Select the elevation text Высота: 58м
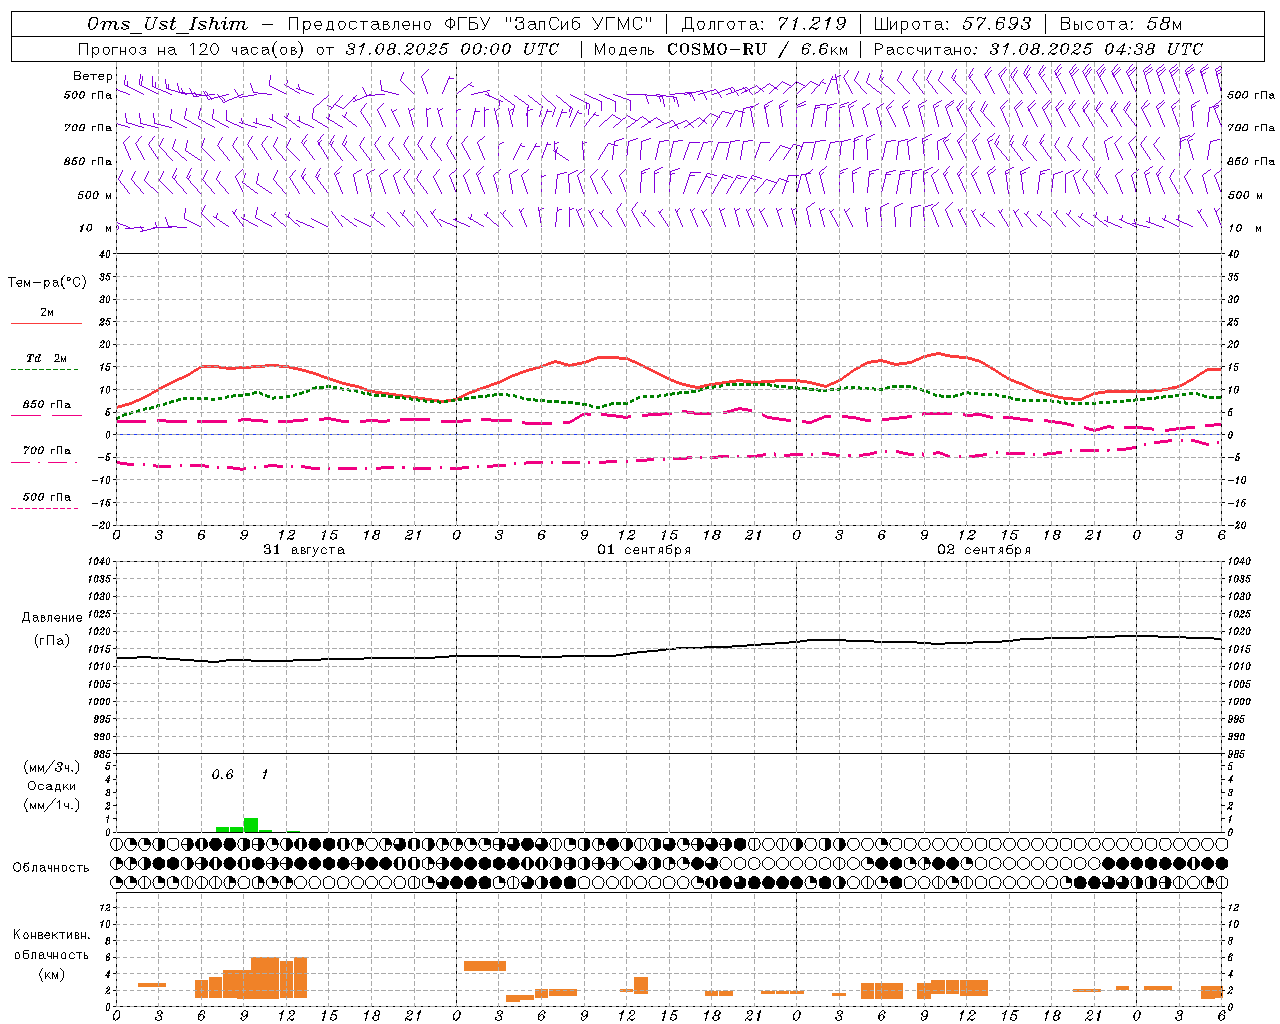Image resolution: width=1280 pixels, height=1024 pixels. pyautogui.click(x=1121, y=24)
